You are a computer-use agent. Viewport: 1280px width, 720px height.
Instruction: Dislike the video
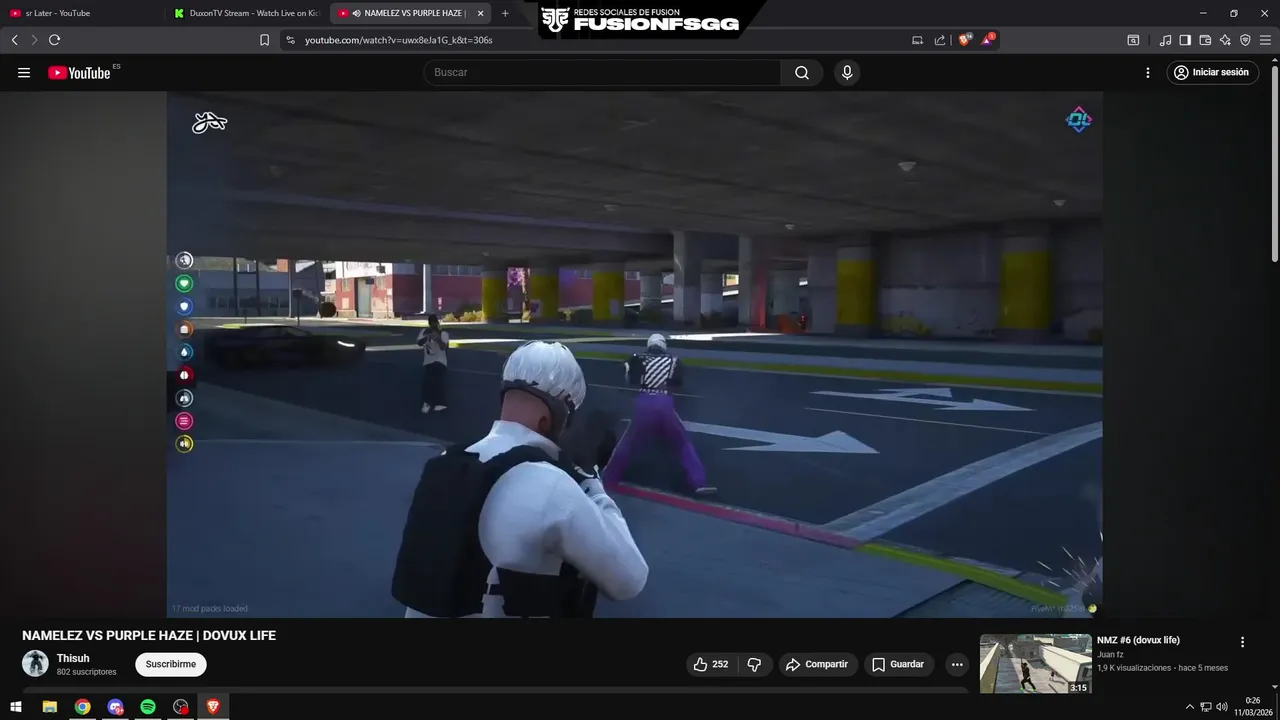754,664
